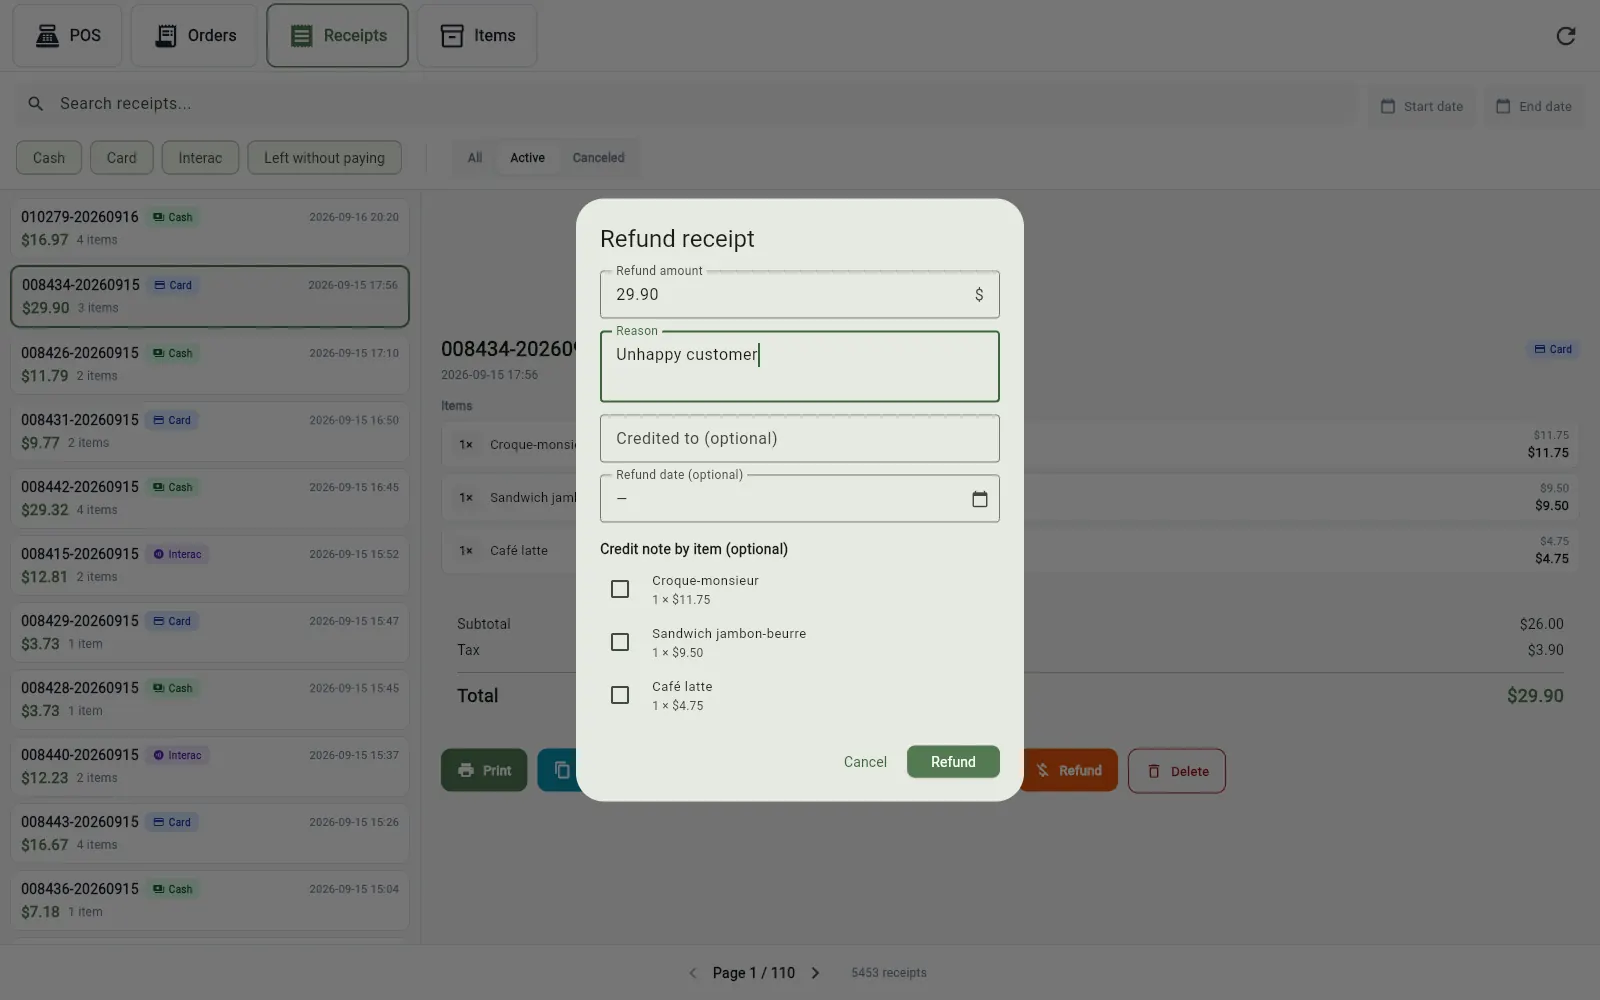
Task: Filter receipts by Cash
Action: point(49,158)
